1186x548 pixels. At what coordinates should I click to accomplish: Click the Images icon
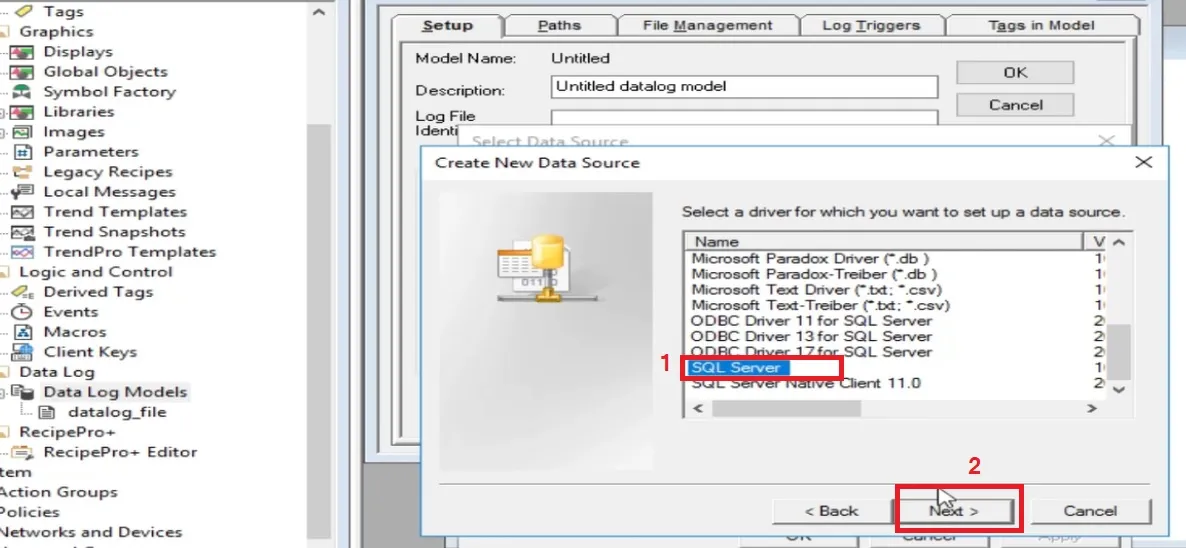click(24, 132)
